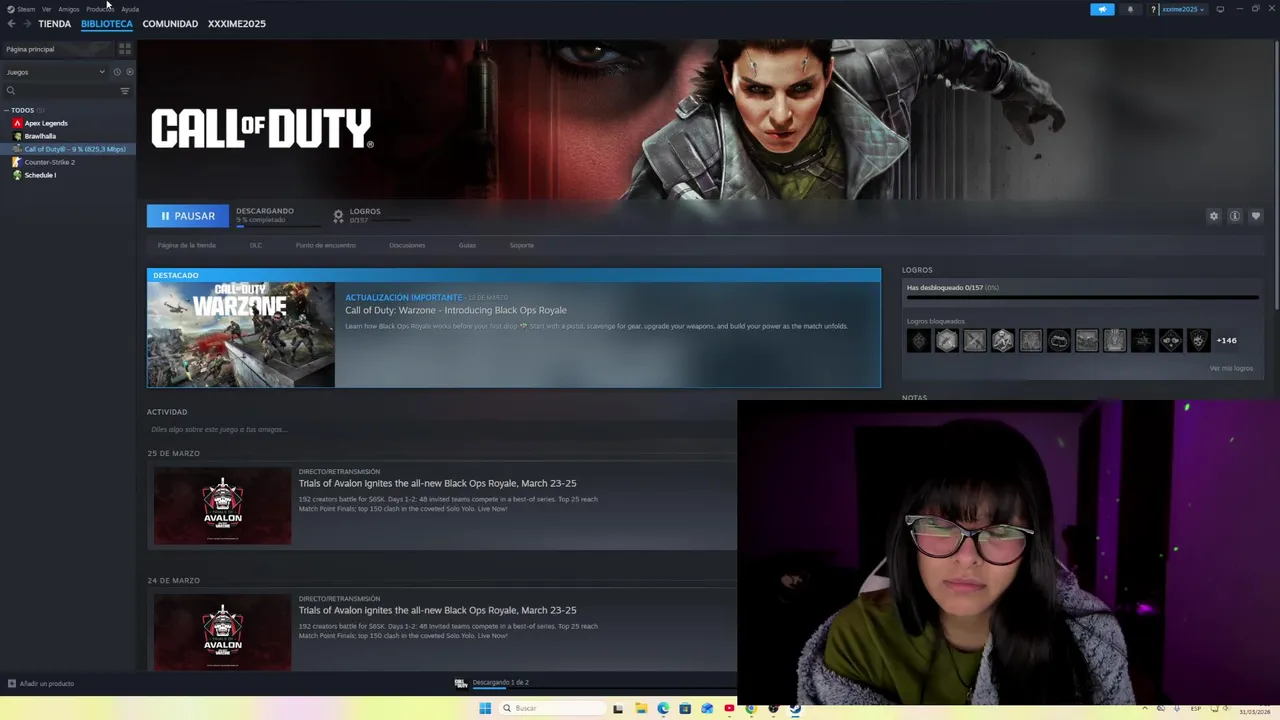Screen dimensions: 1280x720
Task: Open Página de la tienda link
Action: [186, 245]
